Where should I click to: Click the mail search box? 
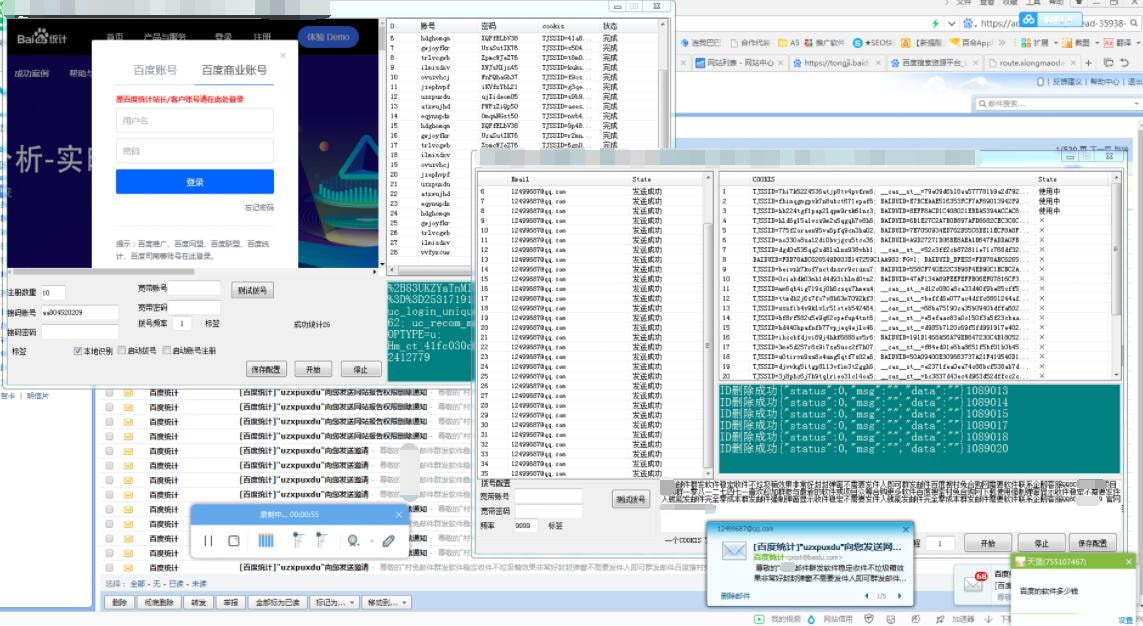1058,104
